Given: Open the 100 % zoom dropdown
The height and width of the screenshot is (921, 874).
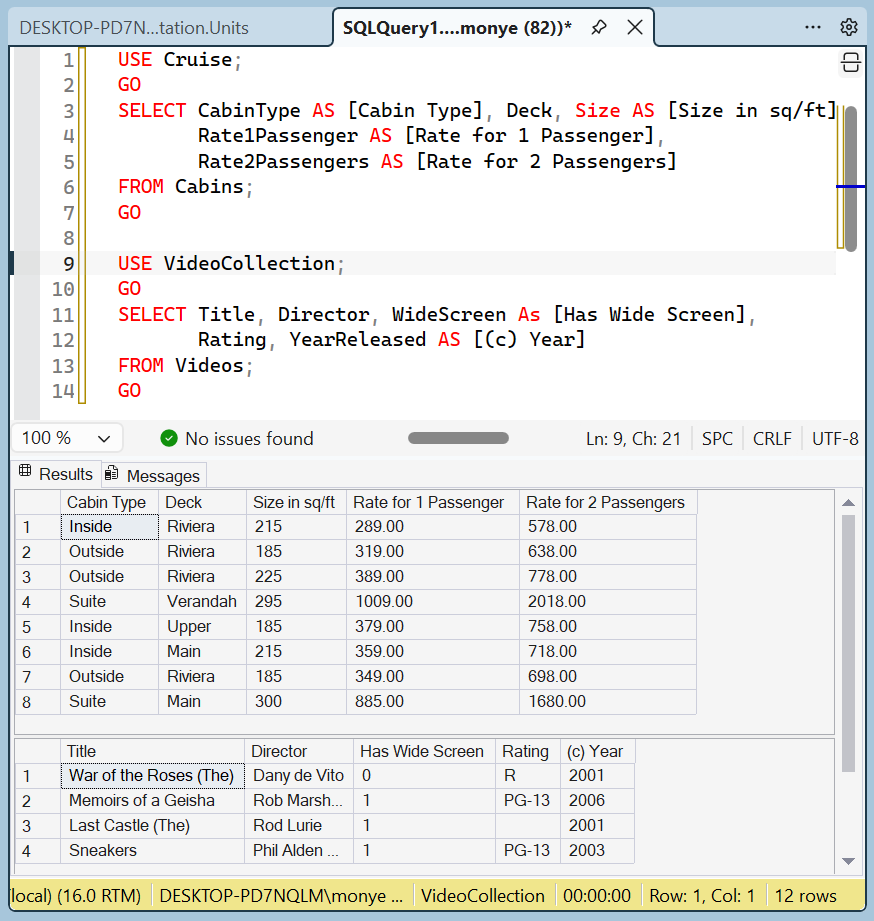Looking at the screenshot, I should (66, 438).
